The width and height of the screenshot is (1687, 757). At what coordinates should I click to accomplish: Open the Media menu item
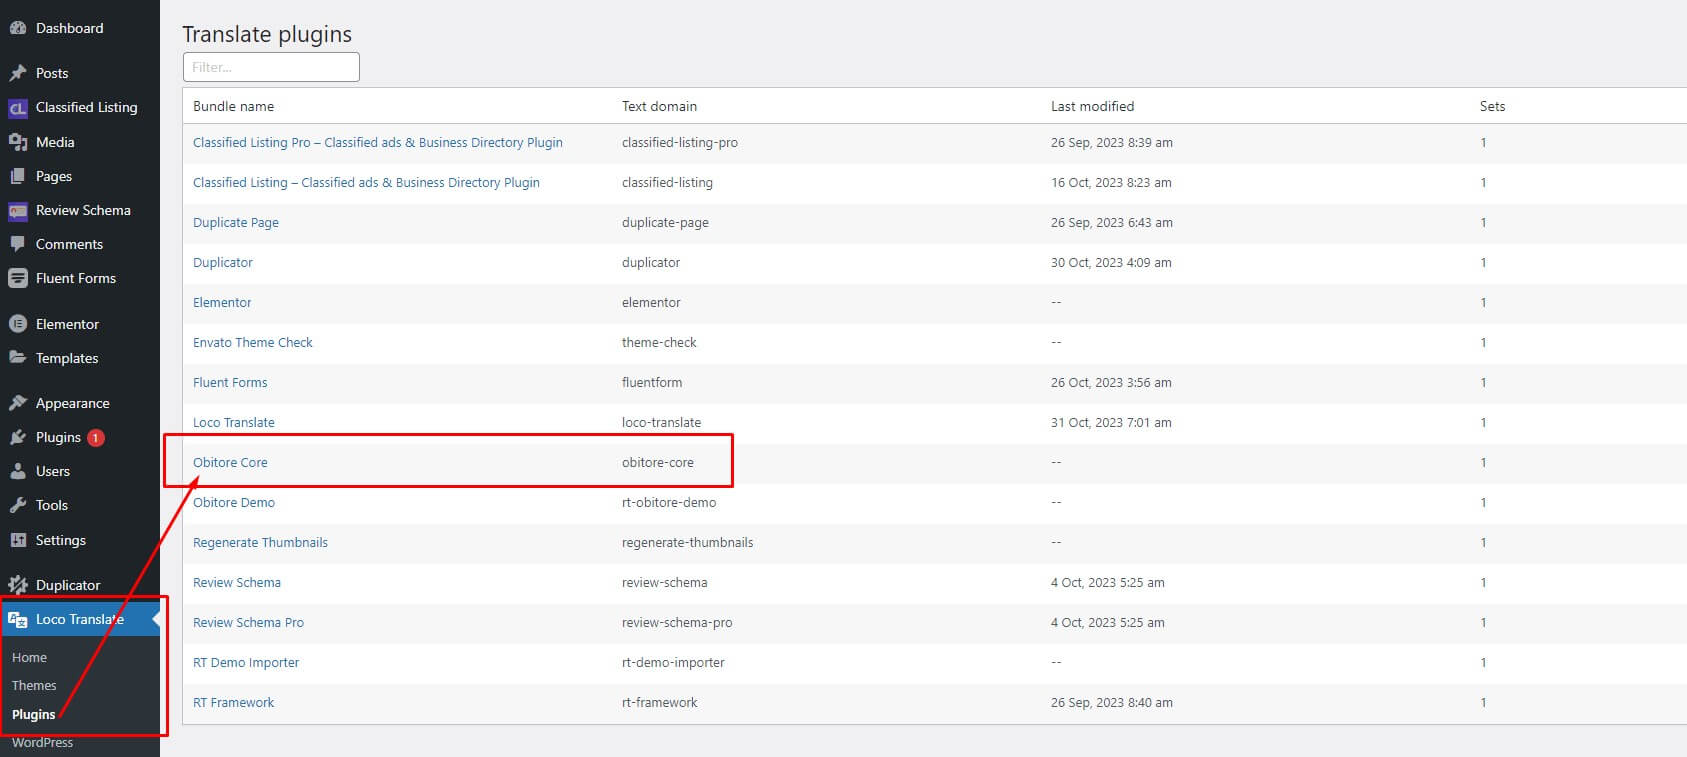coord(55,142)
